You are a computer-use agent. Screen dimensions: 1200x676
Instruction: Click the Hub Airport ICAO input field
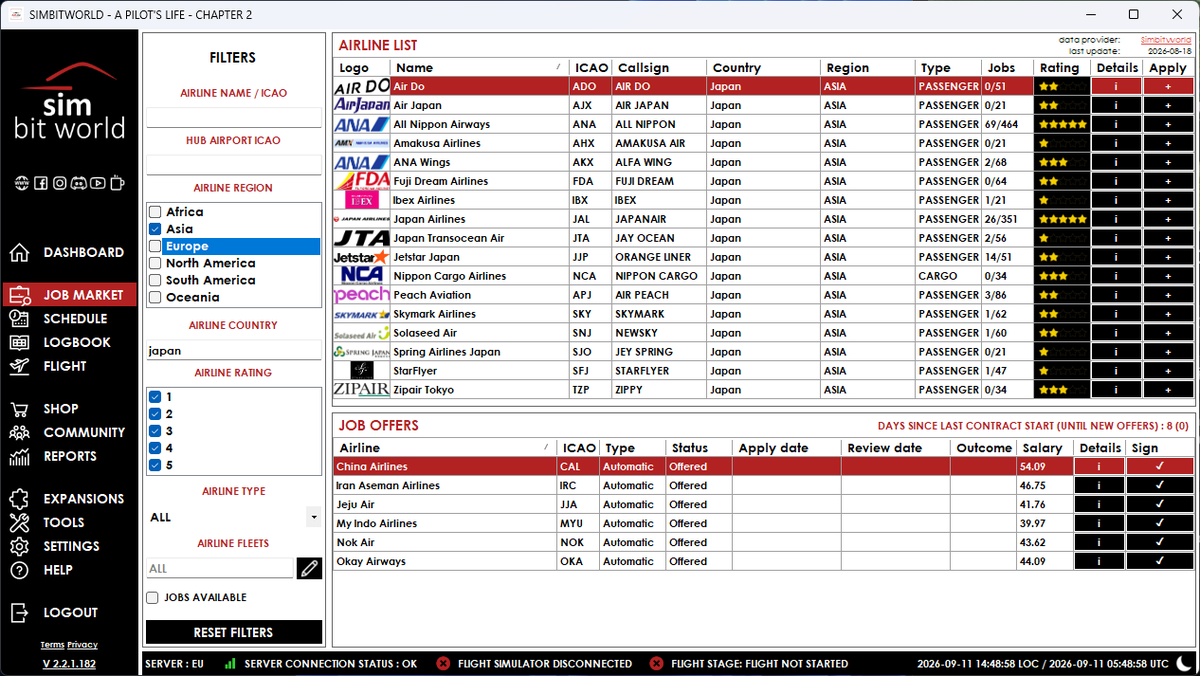[x=234, y=164]
